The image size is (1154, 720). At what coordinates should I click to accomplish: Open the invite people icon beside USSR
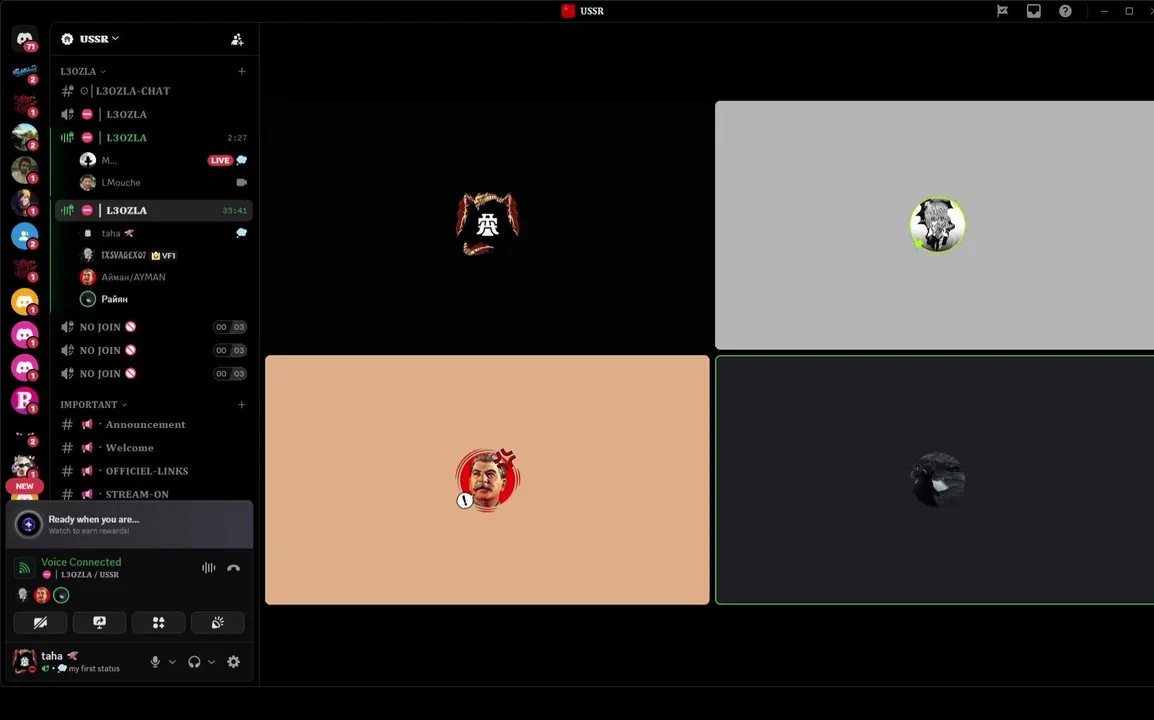(x=237, y=39)
